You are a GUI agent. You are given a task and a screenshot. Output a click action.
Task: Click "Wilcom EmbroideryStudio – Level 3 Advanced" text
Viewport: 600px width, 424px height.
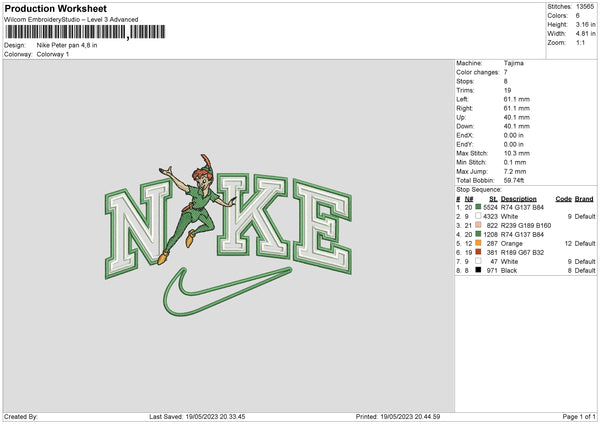71,20
